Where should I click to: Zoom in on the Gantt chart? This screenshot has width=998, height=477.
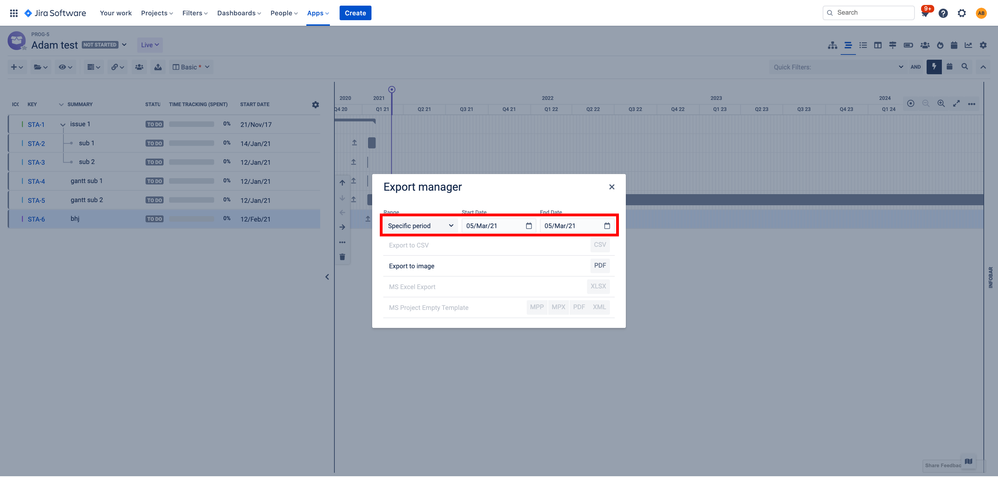pyautogui.click(x=941, y=103)
